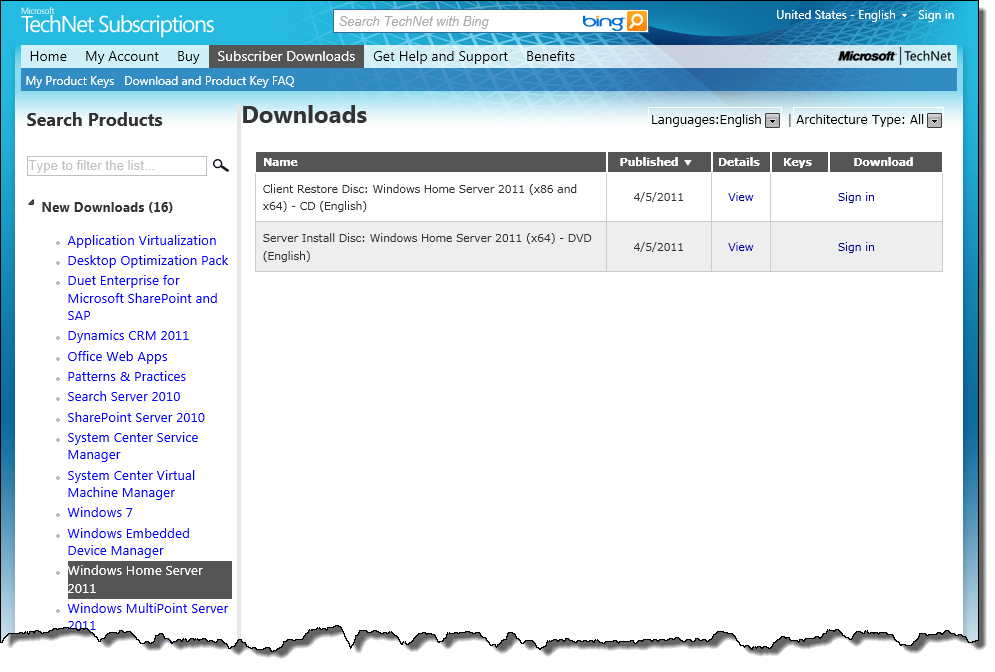View details for Client Restore Disc
The height and width of the screenshot is (672, 995).
(740, 197)
